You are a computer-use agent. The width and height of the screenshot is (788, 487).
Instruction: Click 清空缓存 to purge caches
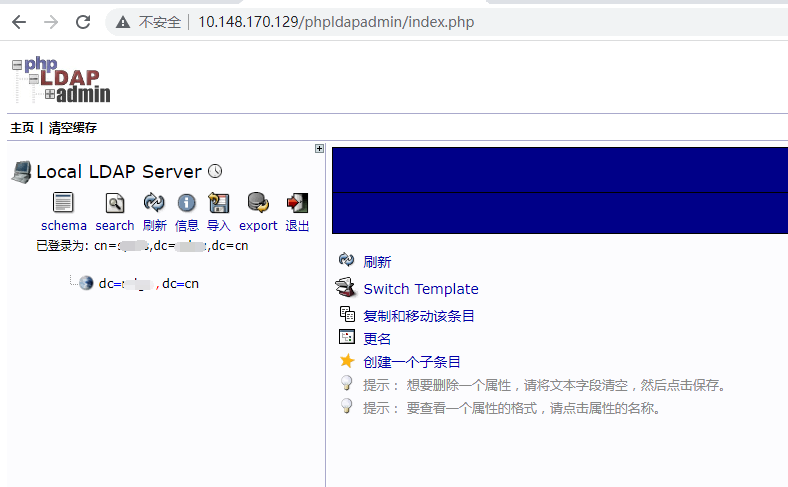click(73, 128)
